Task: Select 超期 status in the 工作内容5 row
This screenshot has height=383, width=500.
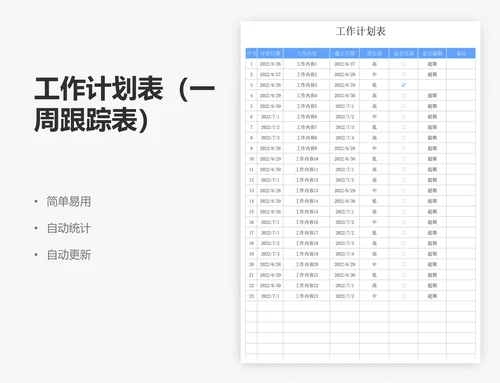Action: pyautogui.click(x=432, y=106)
